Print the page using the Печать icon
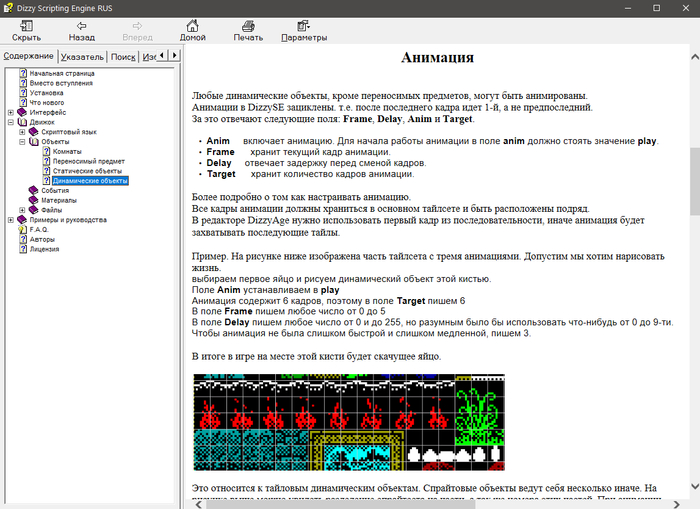The width and height of the screenshot is (700, 509). 248,26
